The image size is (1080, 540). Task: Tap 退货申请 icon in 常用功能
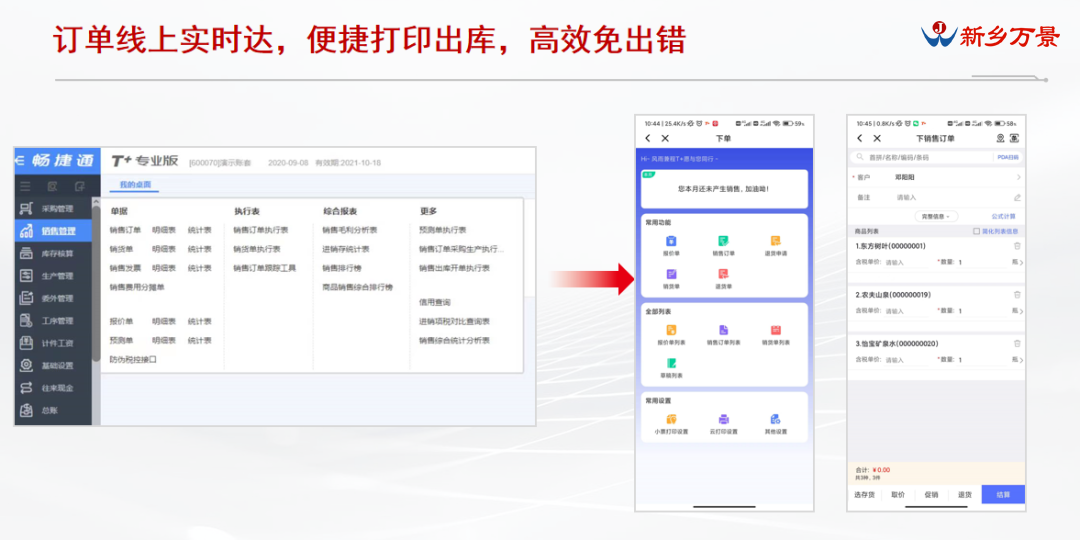(x=776, y=240)
